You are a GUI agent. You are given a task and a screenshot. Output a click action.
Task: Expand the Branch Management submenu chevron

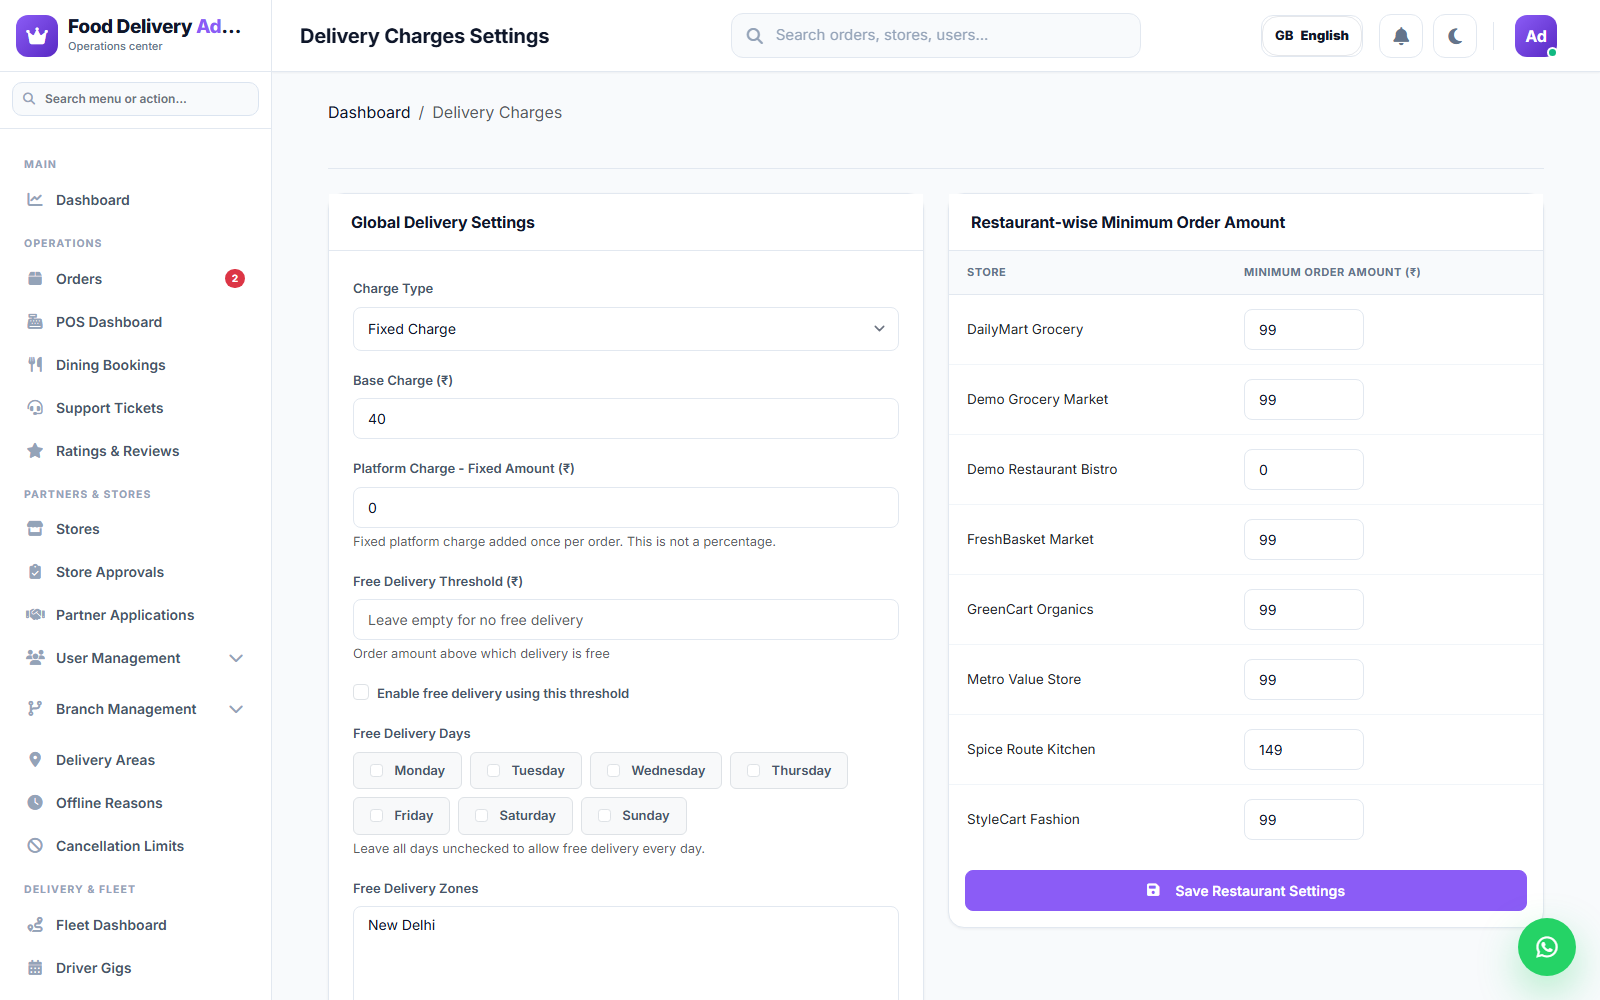point(236,709)
